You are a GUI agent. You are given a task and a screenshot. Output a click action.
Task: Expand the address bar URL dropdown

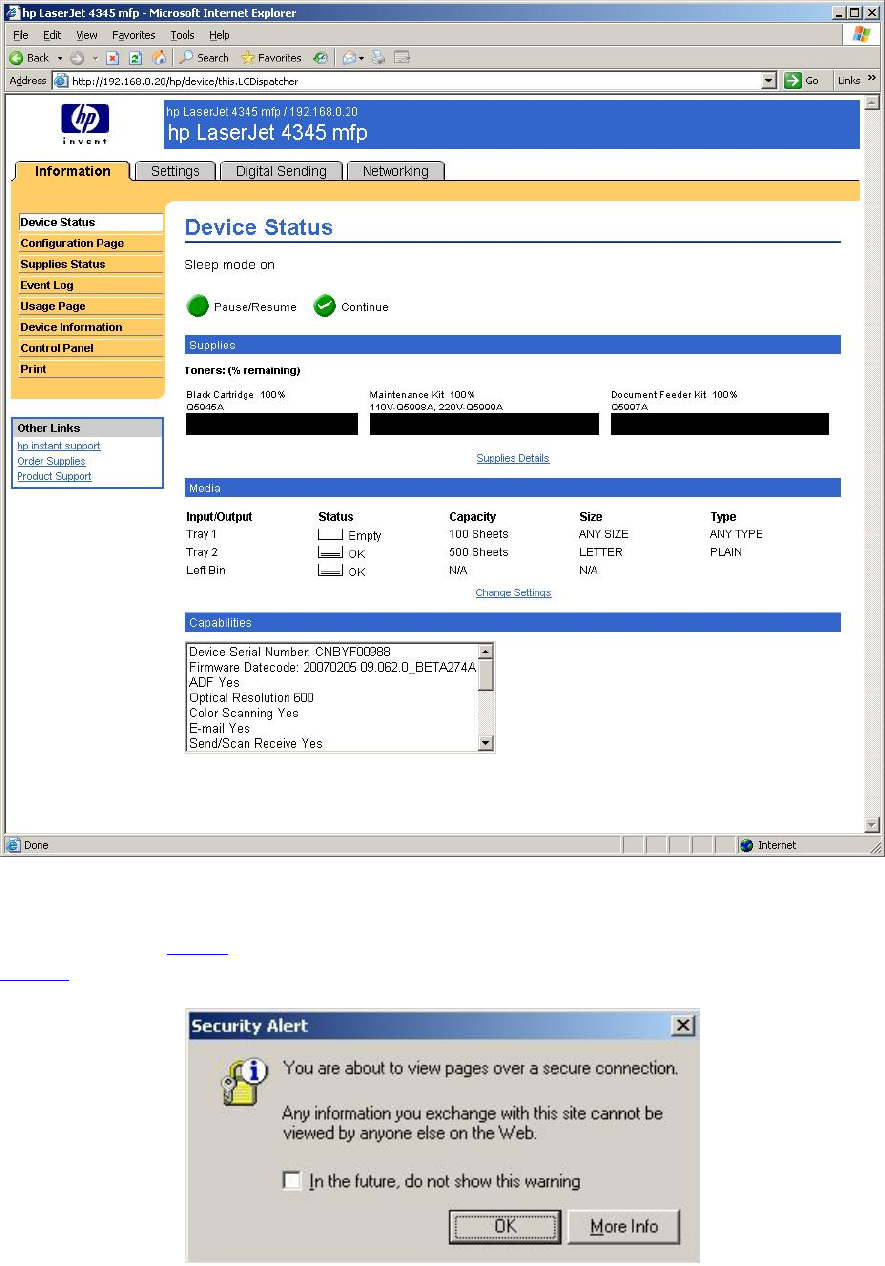click(x=768, y=81)
